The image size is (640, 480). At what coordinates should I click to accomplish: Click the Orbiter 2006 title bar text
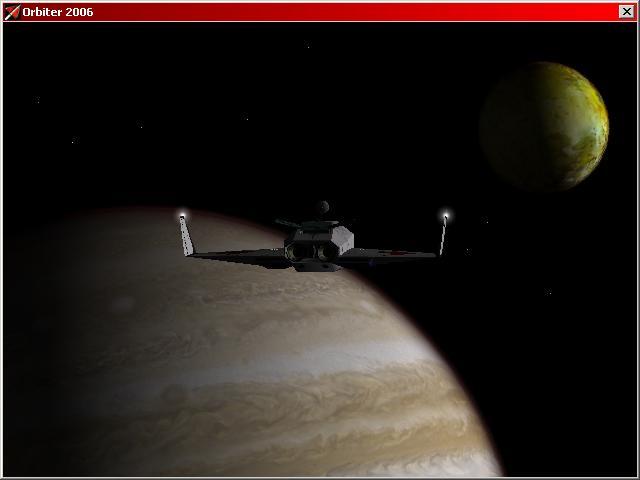58,12
